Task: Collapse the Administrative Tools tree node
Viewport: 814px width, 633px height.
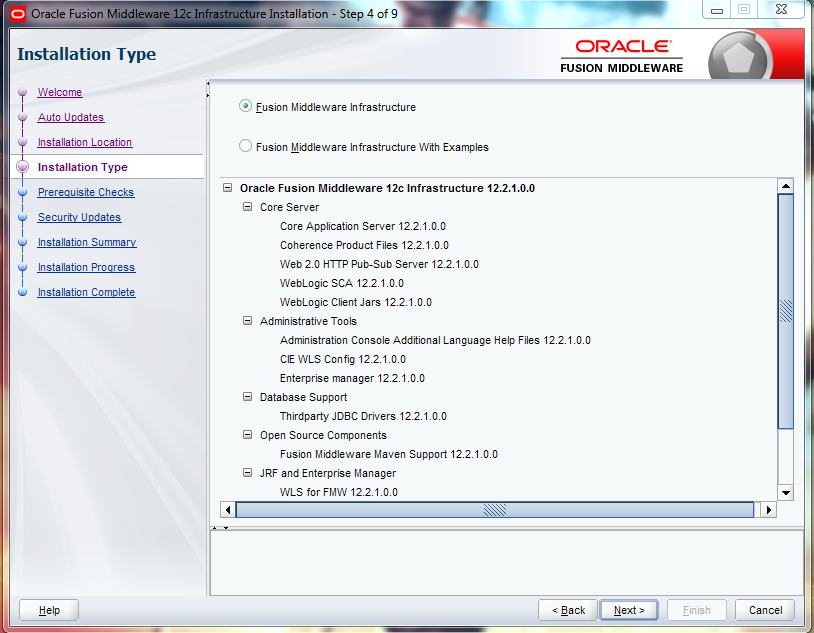Action: click(x=248, y=321)
